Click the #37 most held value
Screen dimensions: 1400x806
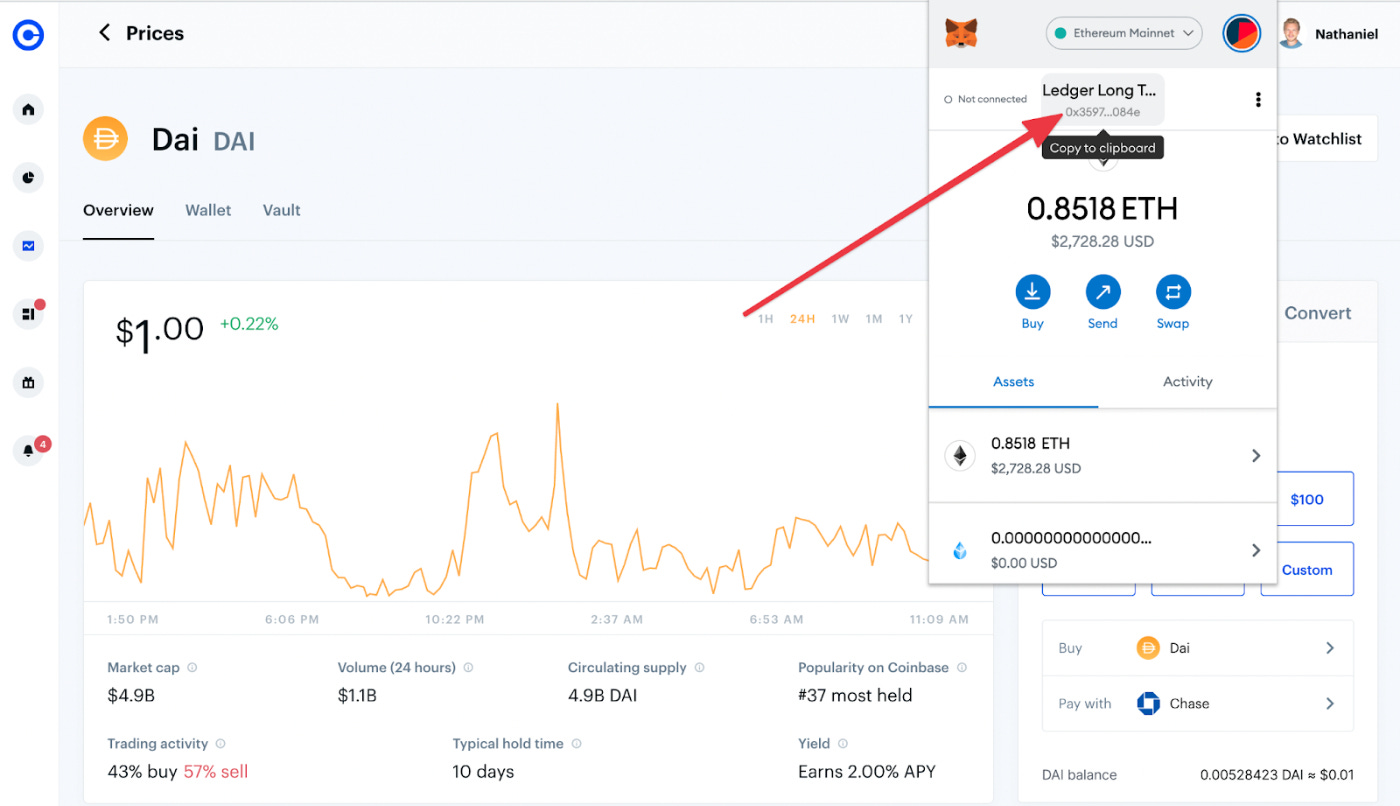tap(855, 695)
